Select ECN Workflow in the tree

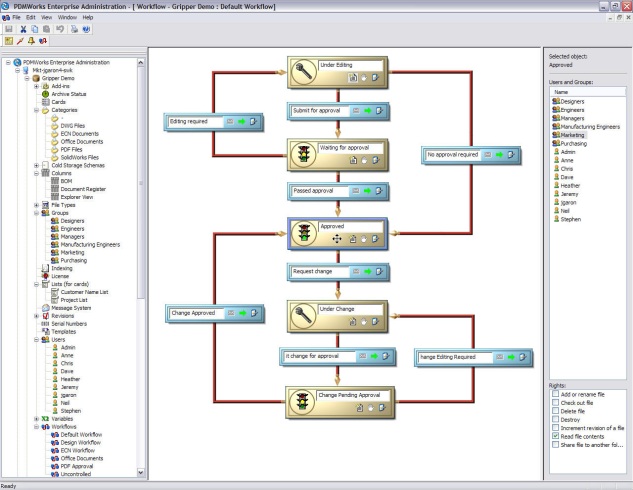[x=78, y=450]
